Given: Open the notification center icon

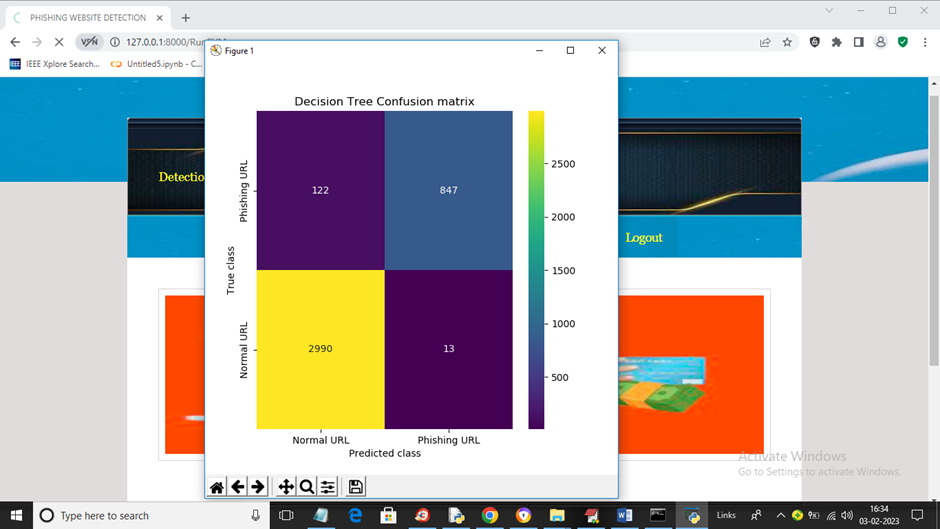Looking at the screenshot, I should click(x=917, y=515).
